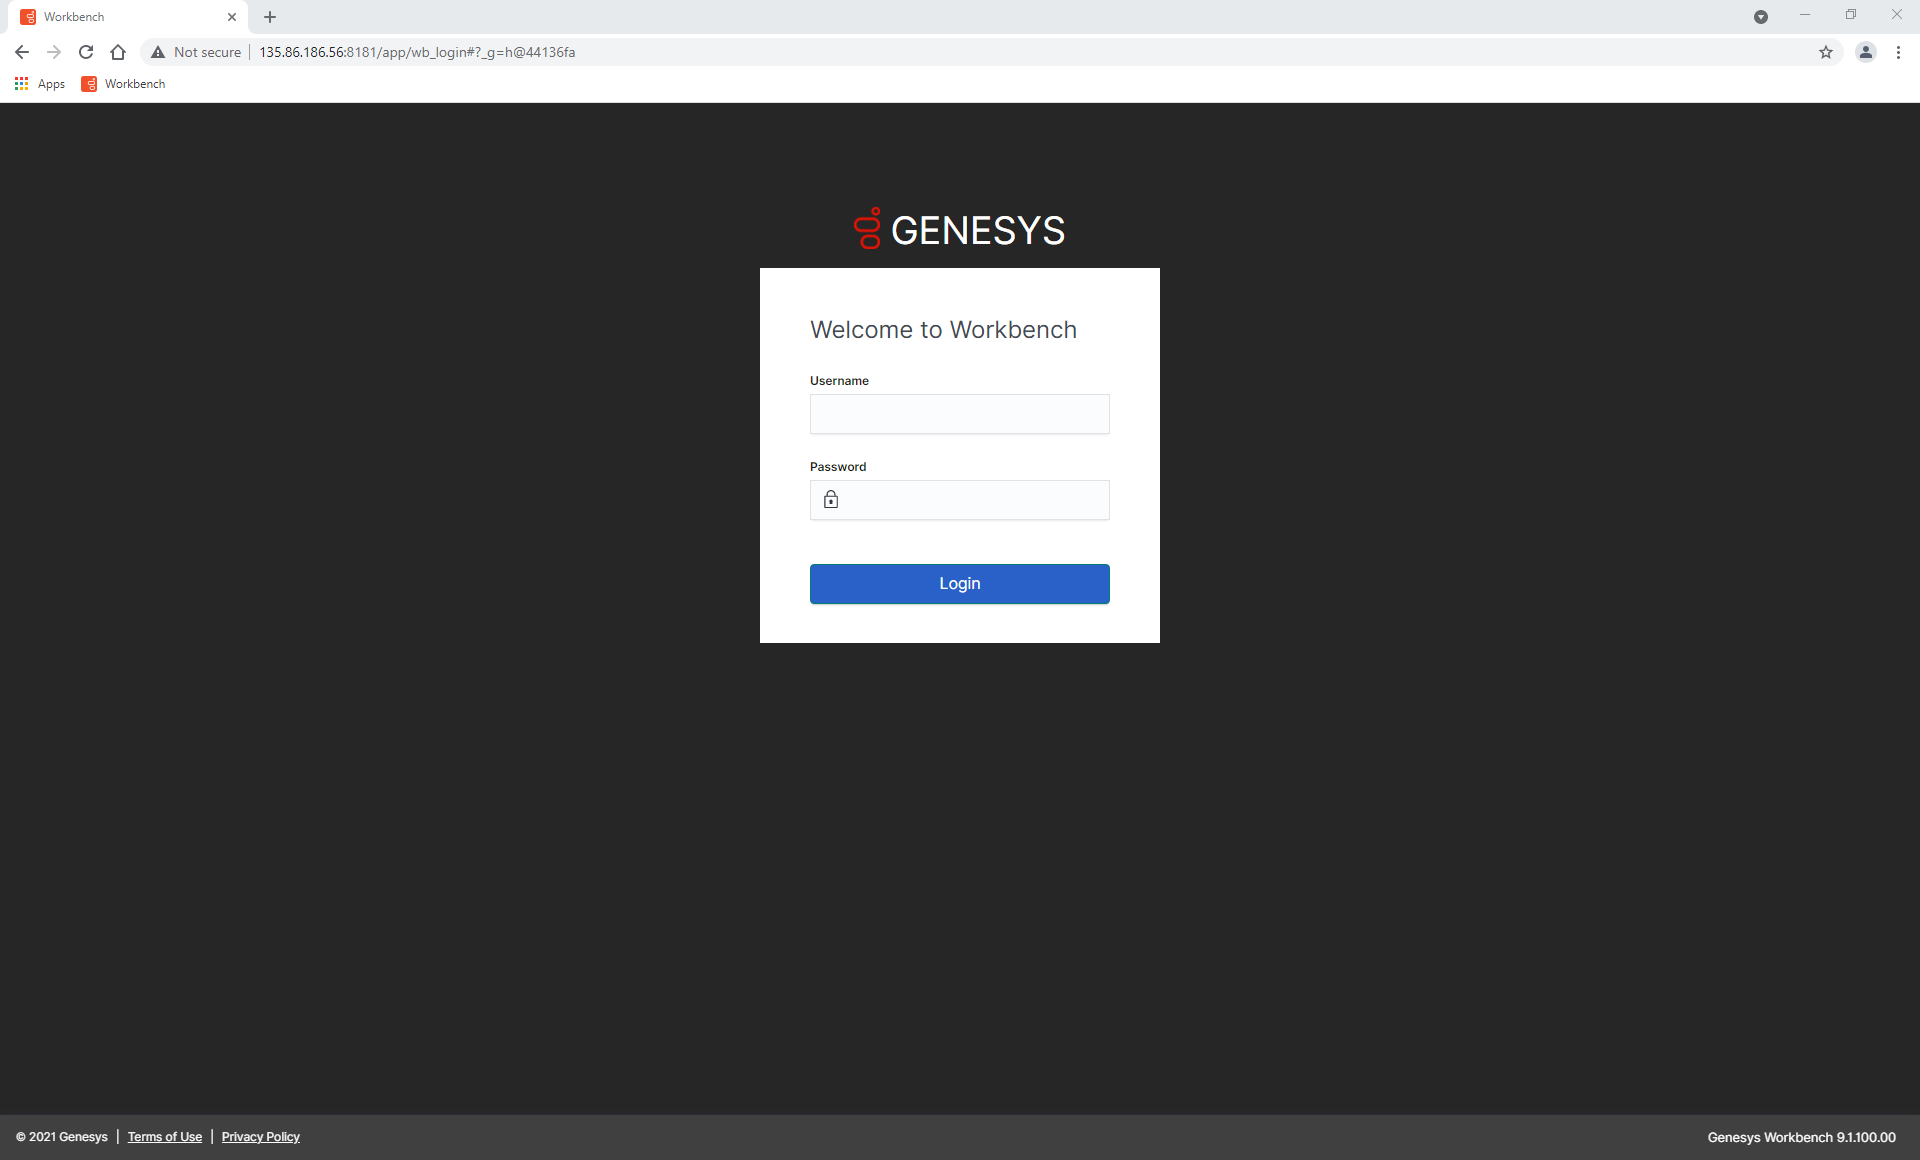The height and width of the screenshot is (1160, 1920).
Task: Click the forward navigation arrow
Action: coord(54,52)
